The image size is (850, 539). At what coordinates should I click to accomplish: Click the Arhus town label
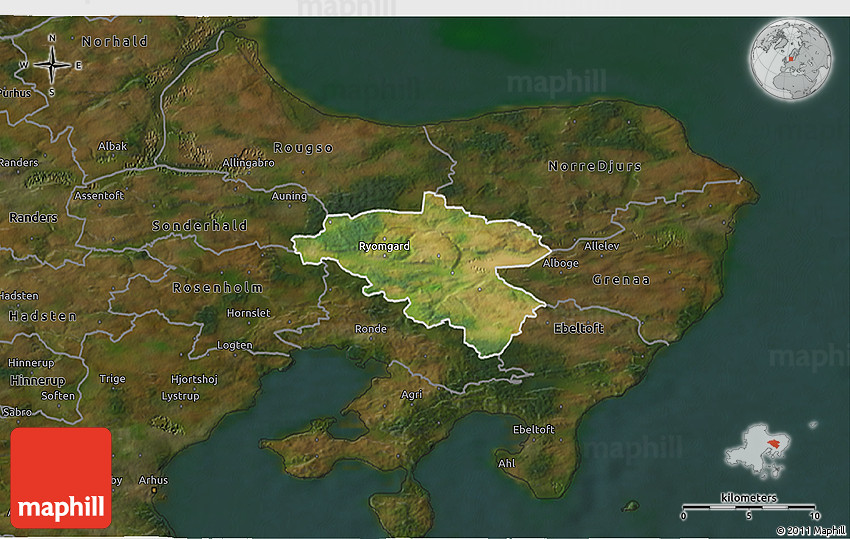(x=153, y=480)
